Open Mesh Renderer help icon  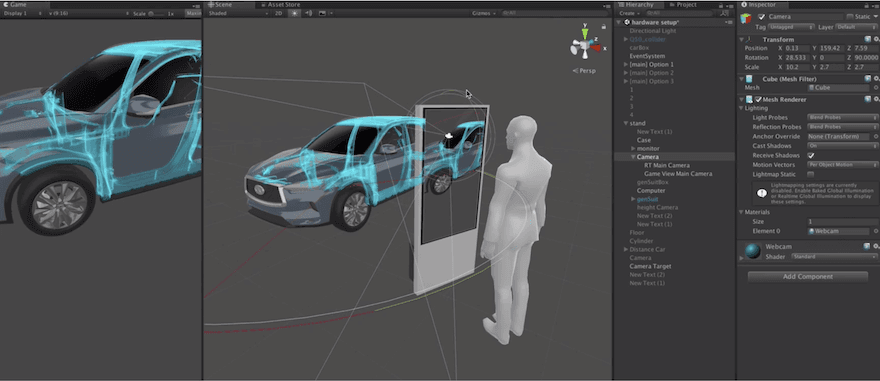867,99
